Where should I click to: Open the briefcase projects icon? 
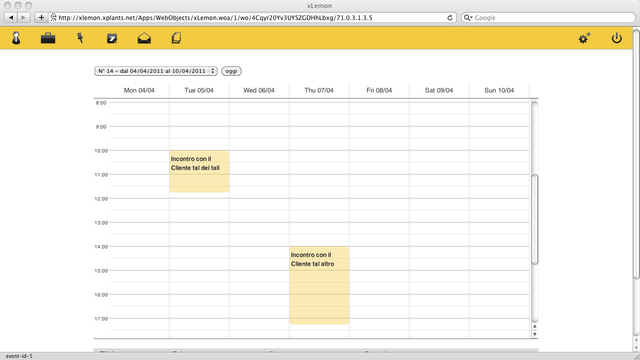[48, 38]
